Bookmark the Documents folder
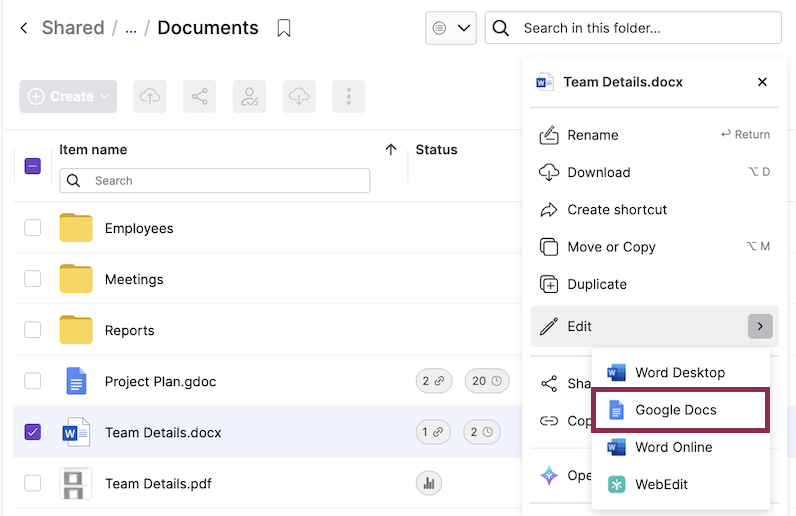Viewport: 796px width, 516px height. click(x=284, y=28)
